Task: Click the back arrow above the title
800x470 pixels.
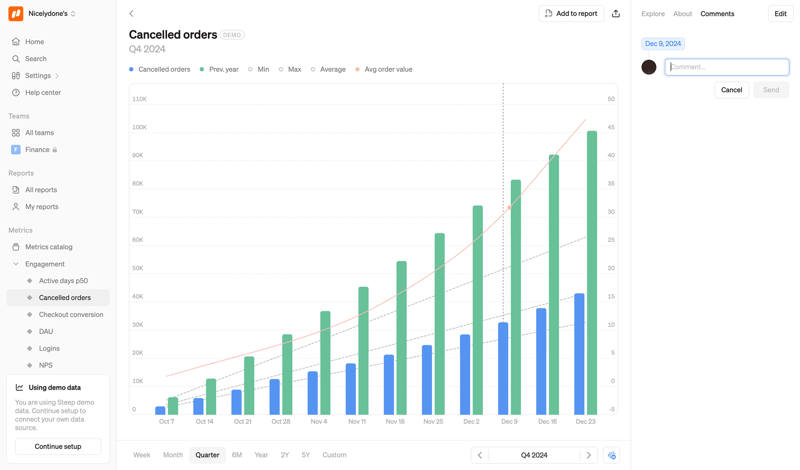Action: (x=131, y=14)
